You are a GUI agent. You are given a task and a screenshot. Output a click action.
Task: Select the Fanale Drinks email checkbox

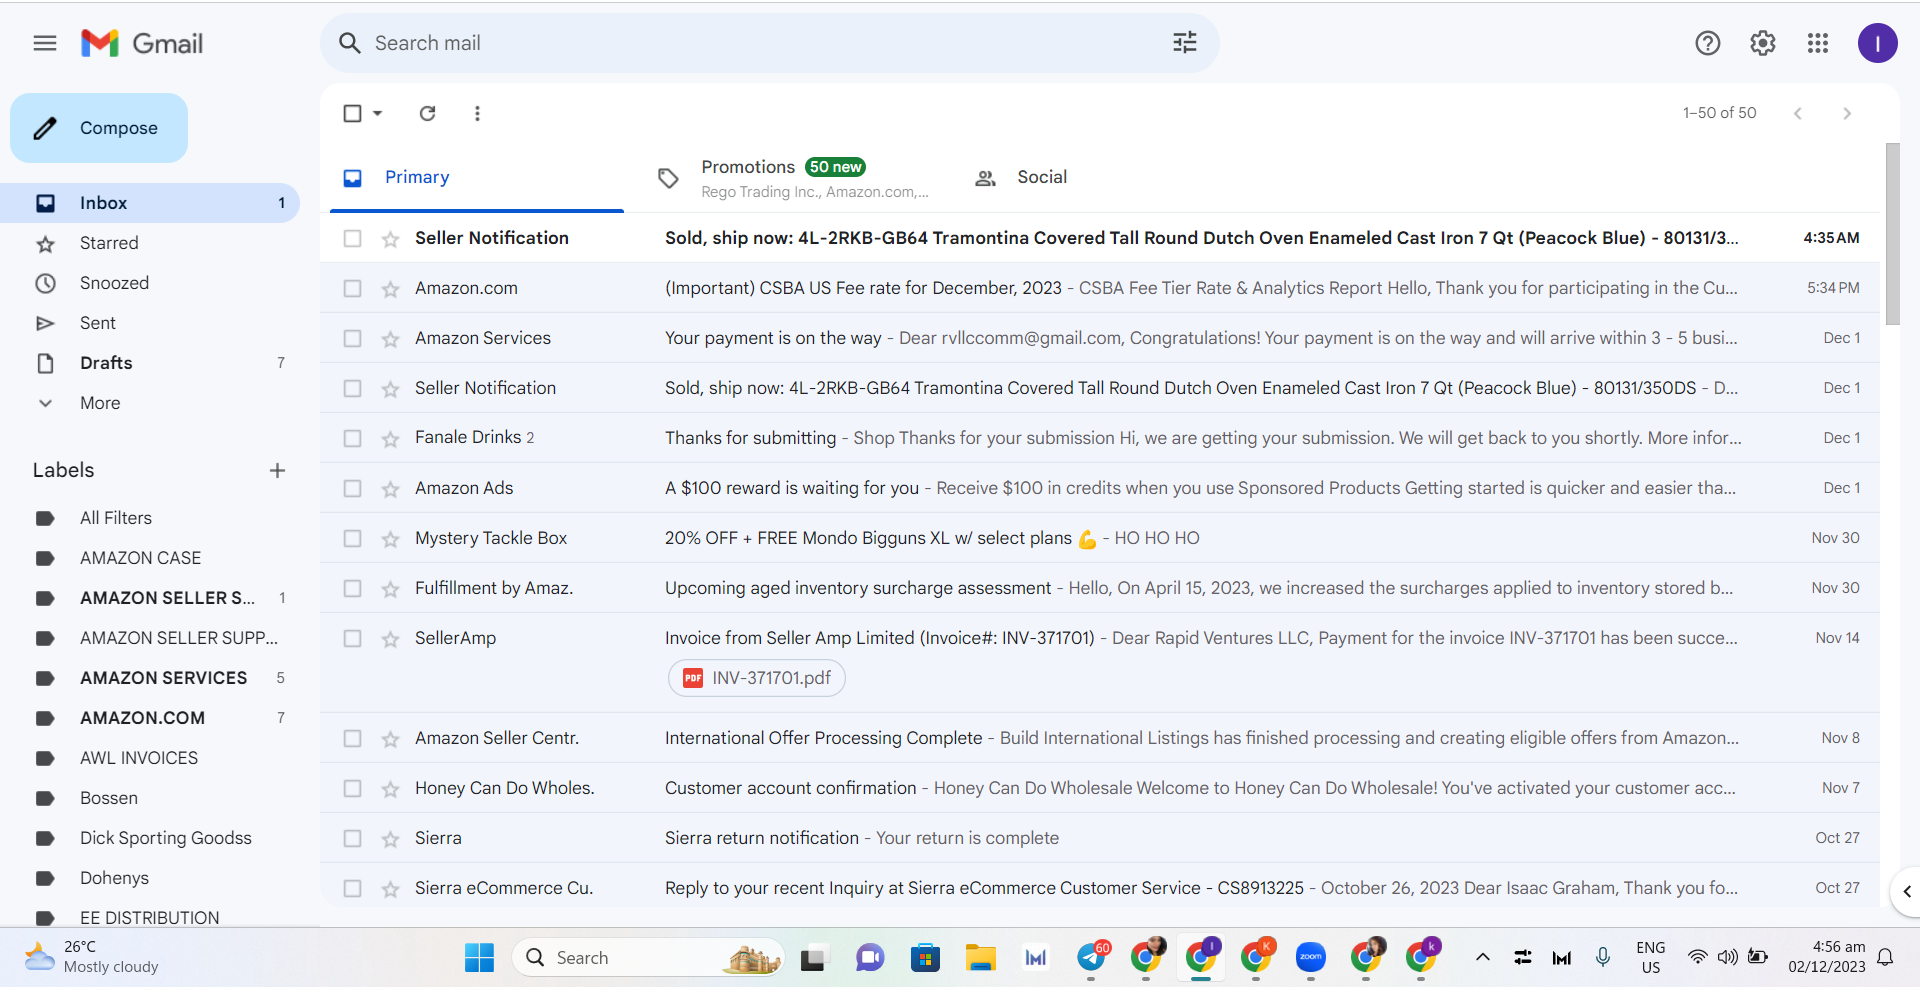tap(352, 438)
